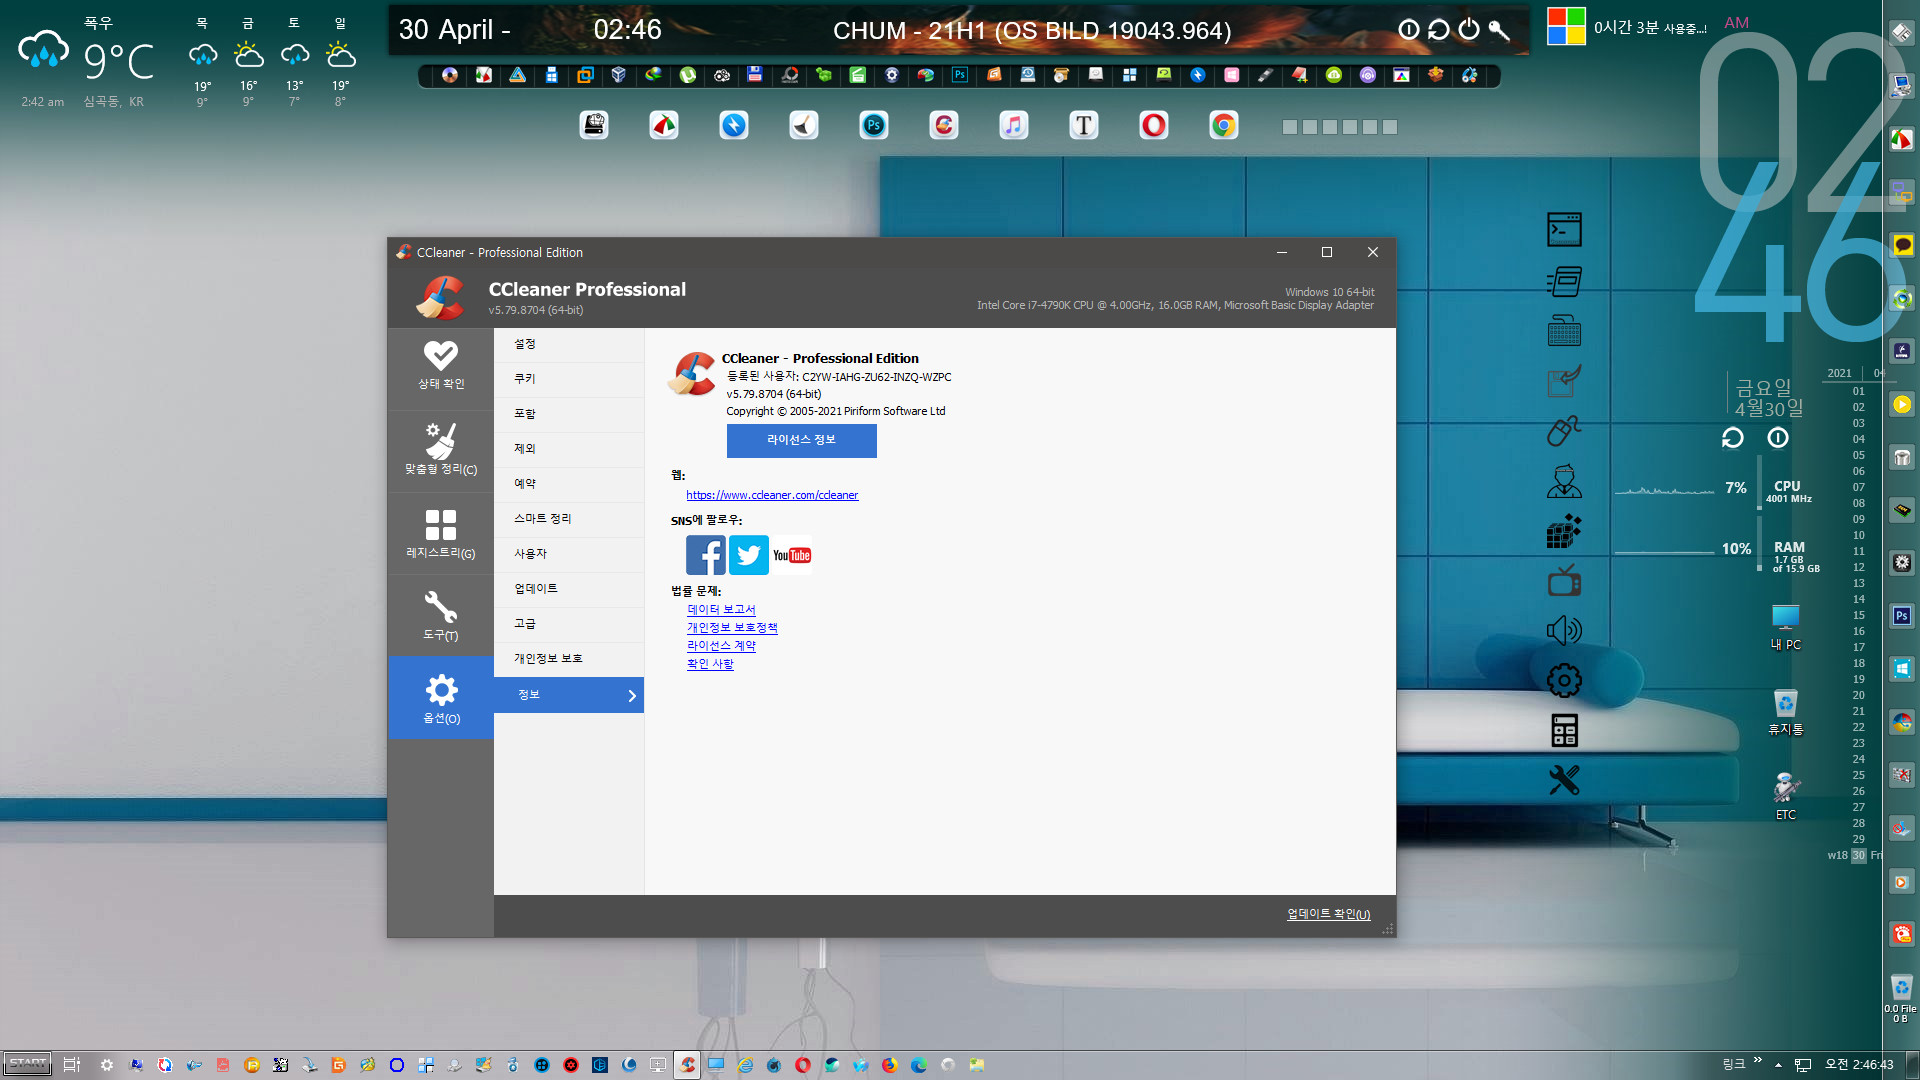Viewport: 1920px width, 1080px height.
Task: Open the 도구 tools section
Action: (441, 615)
